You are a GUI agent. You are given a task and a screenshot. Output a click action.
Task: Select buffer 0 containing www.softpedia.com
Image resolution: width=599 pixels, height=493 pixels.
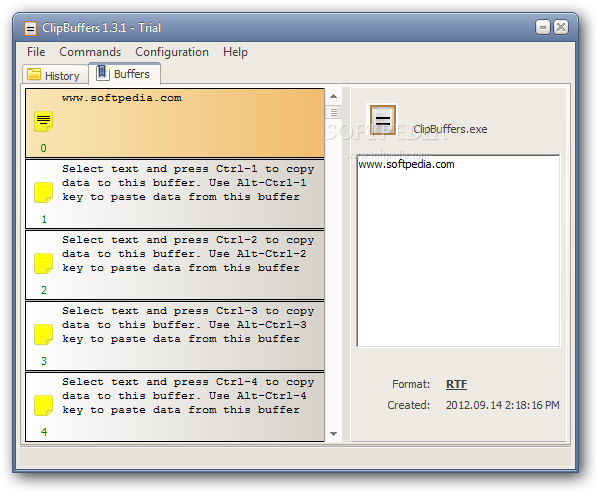pos(175,123)
